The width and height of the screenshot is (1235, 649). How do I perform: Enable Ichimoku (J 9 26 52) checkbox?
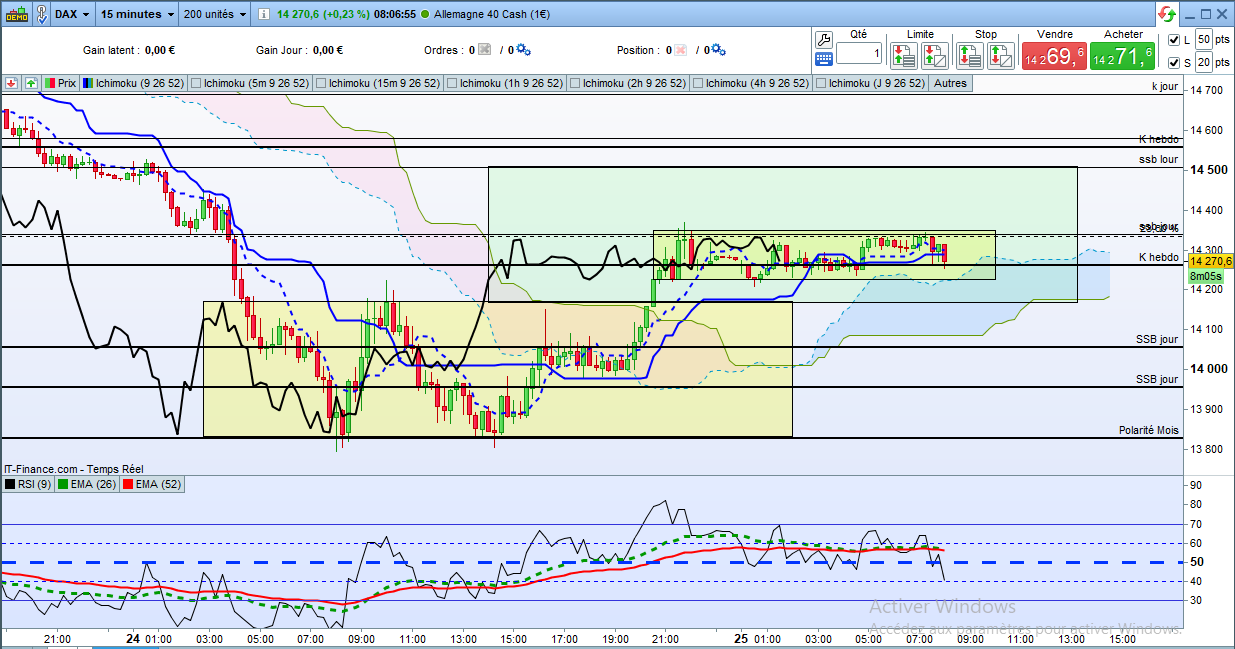click(821, 83)
